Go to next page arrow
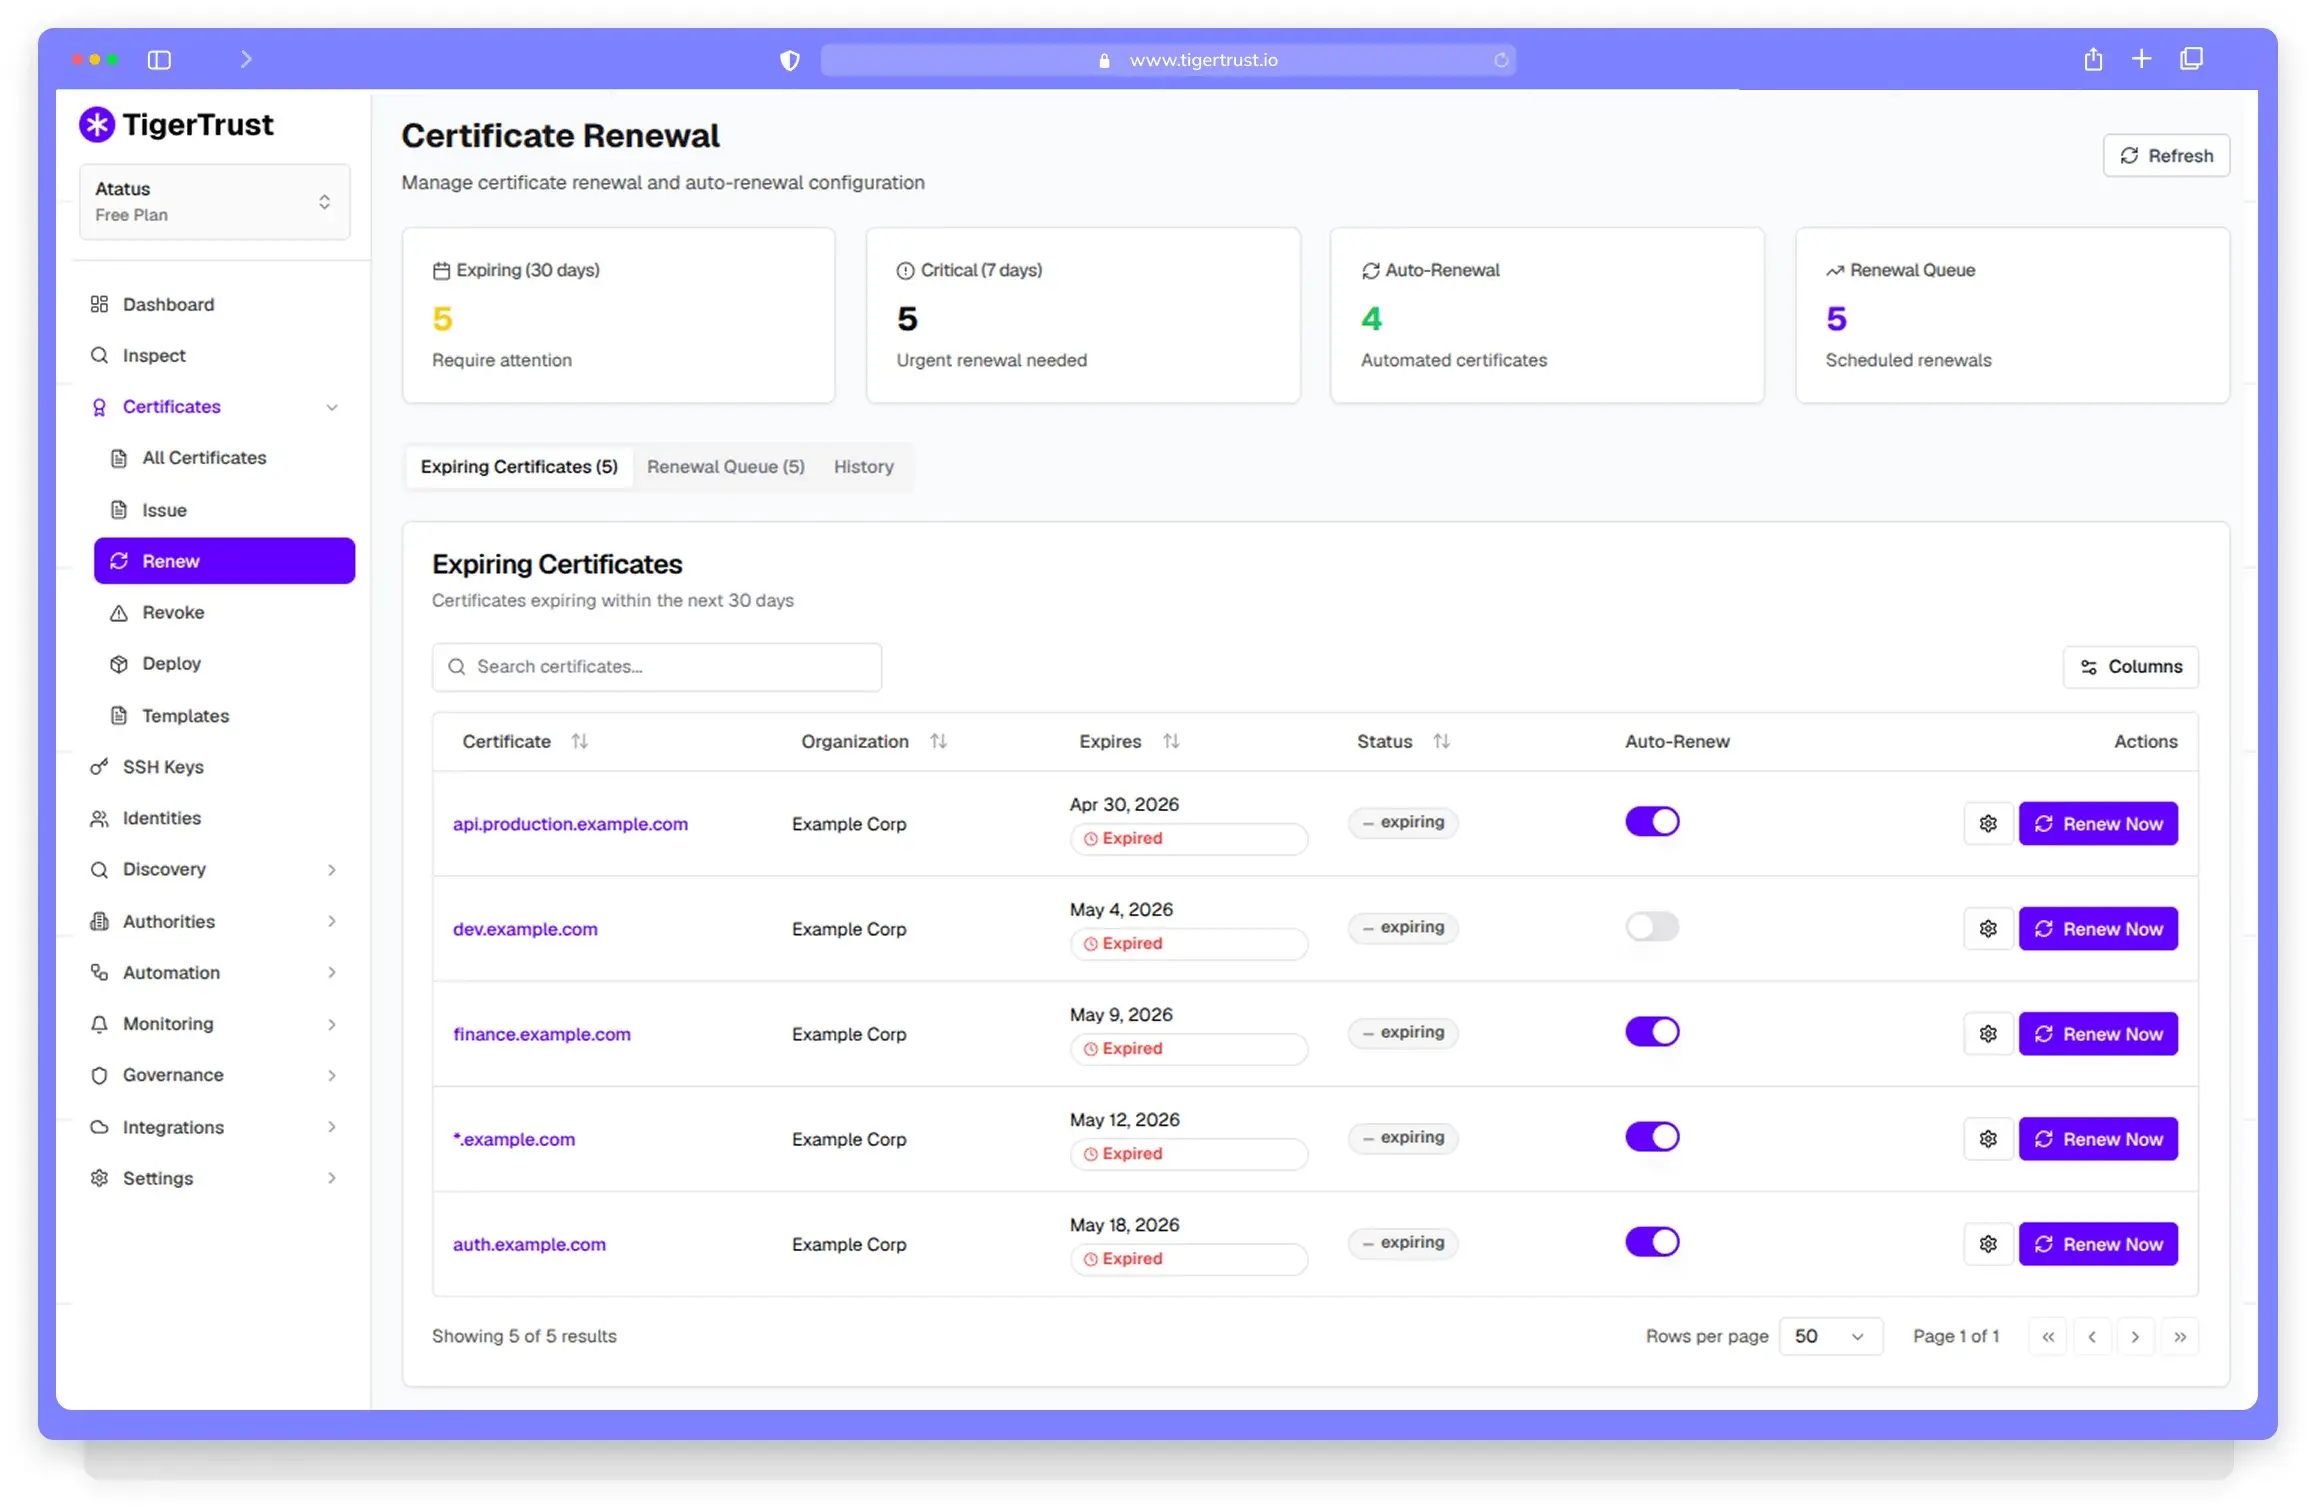The height and width of the screenshot is (1512, 2316). point(2135,1336)
